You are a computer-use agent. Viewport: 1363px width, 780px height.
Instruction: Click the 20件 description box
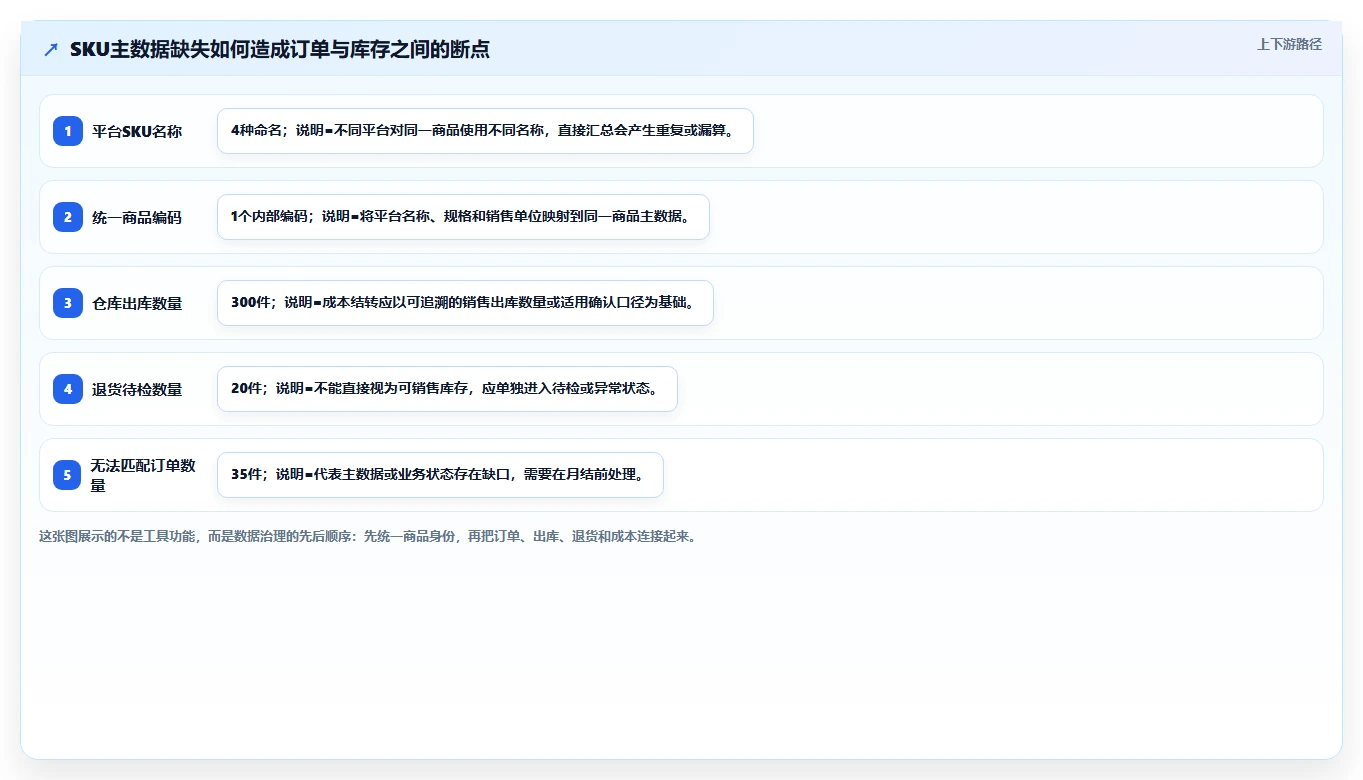pyautogui.click(x=447, y=389)
